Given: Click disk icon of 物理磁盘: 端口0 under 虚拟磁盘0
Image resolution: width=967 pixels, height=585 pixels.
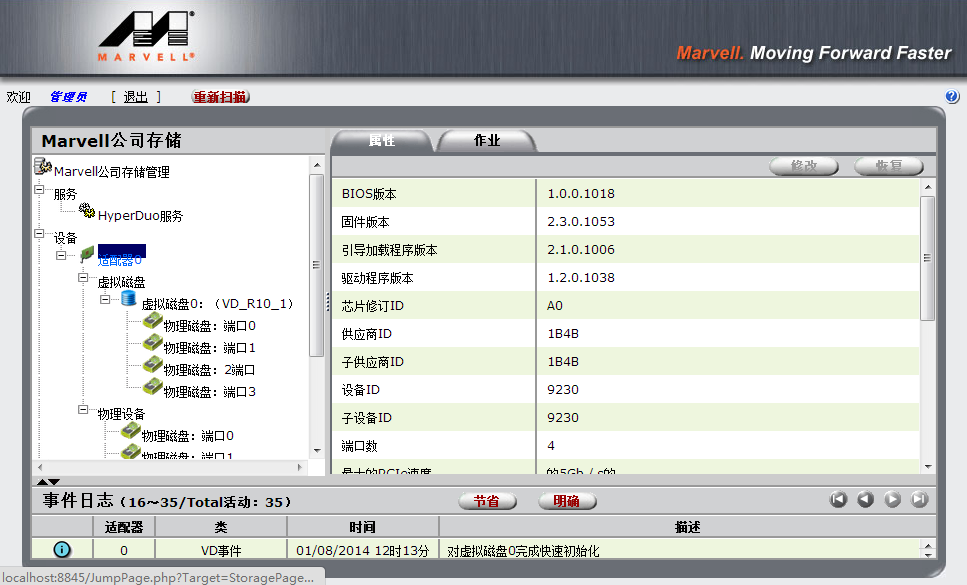Looking at the screenshot, I should click(153, 321).
